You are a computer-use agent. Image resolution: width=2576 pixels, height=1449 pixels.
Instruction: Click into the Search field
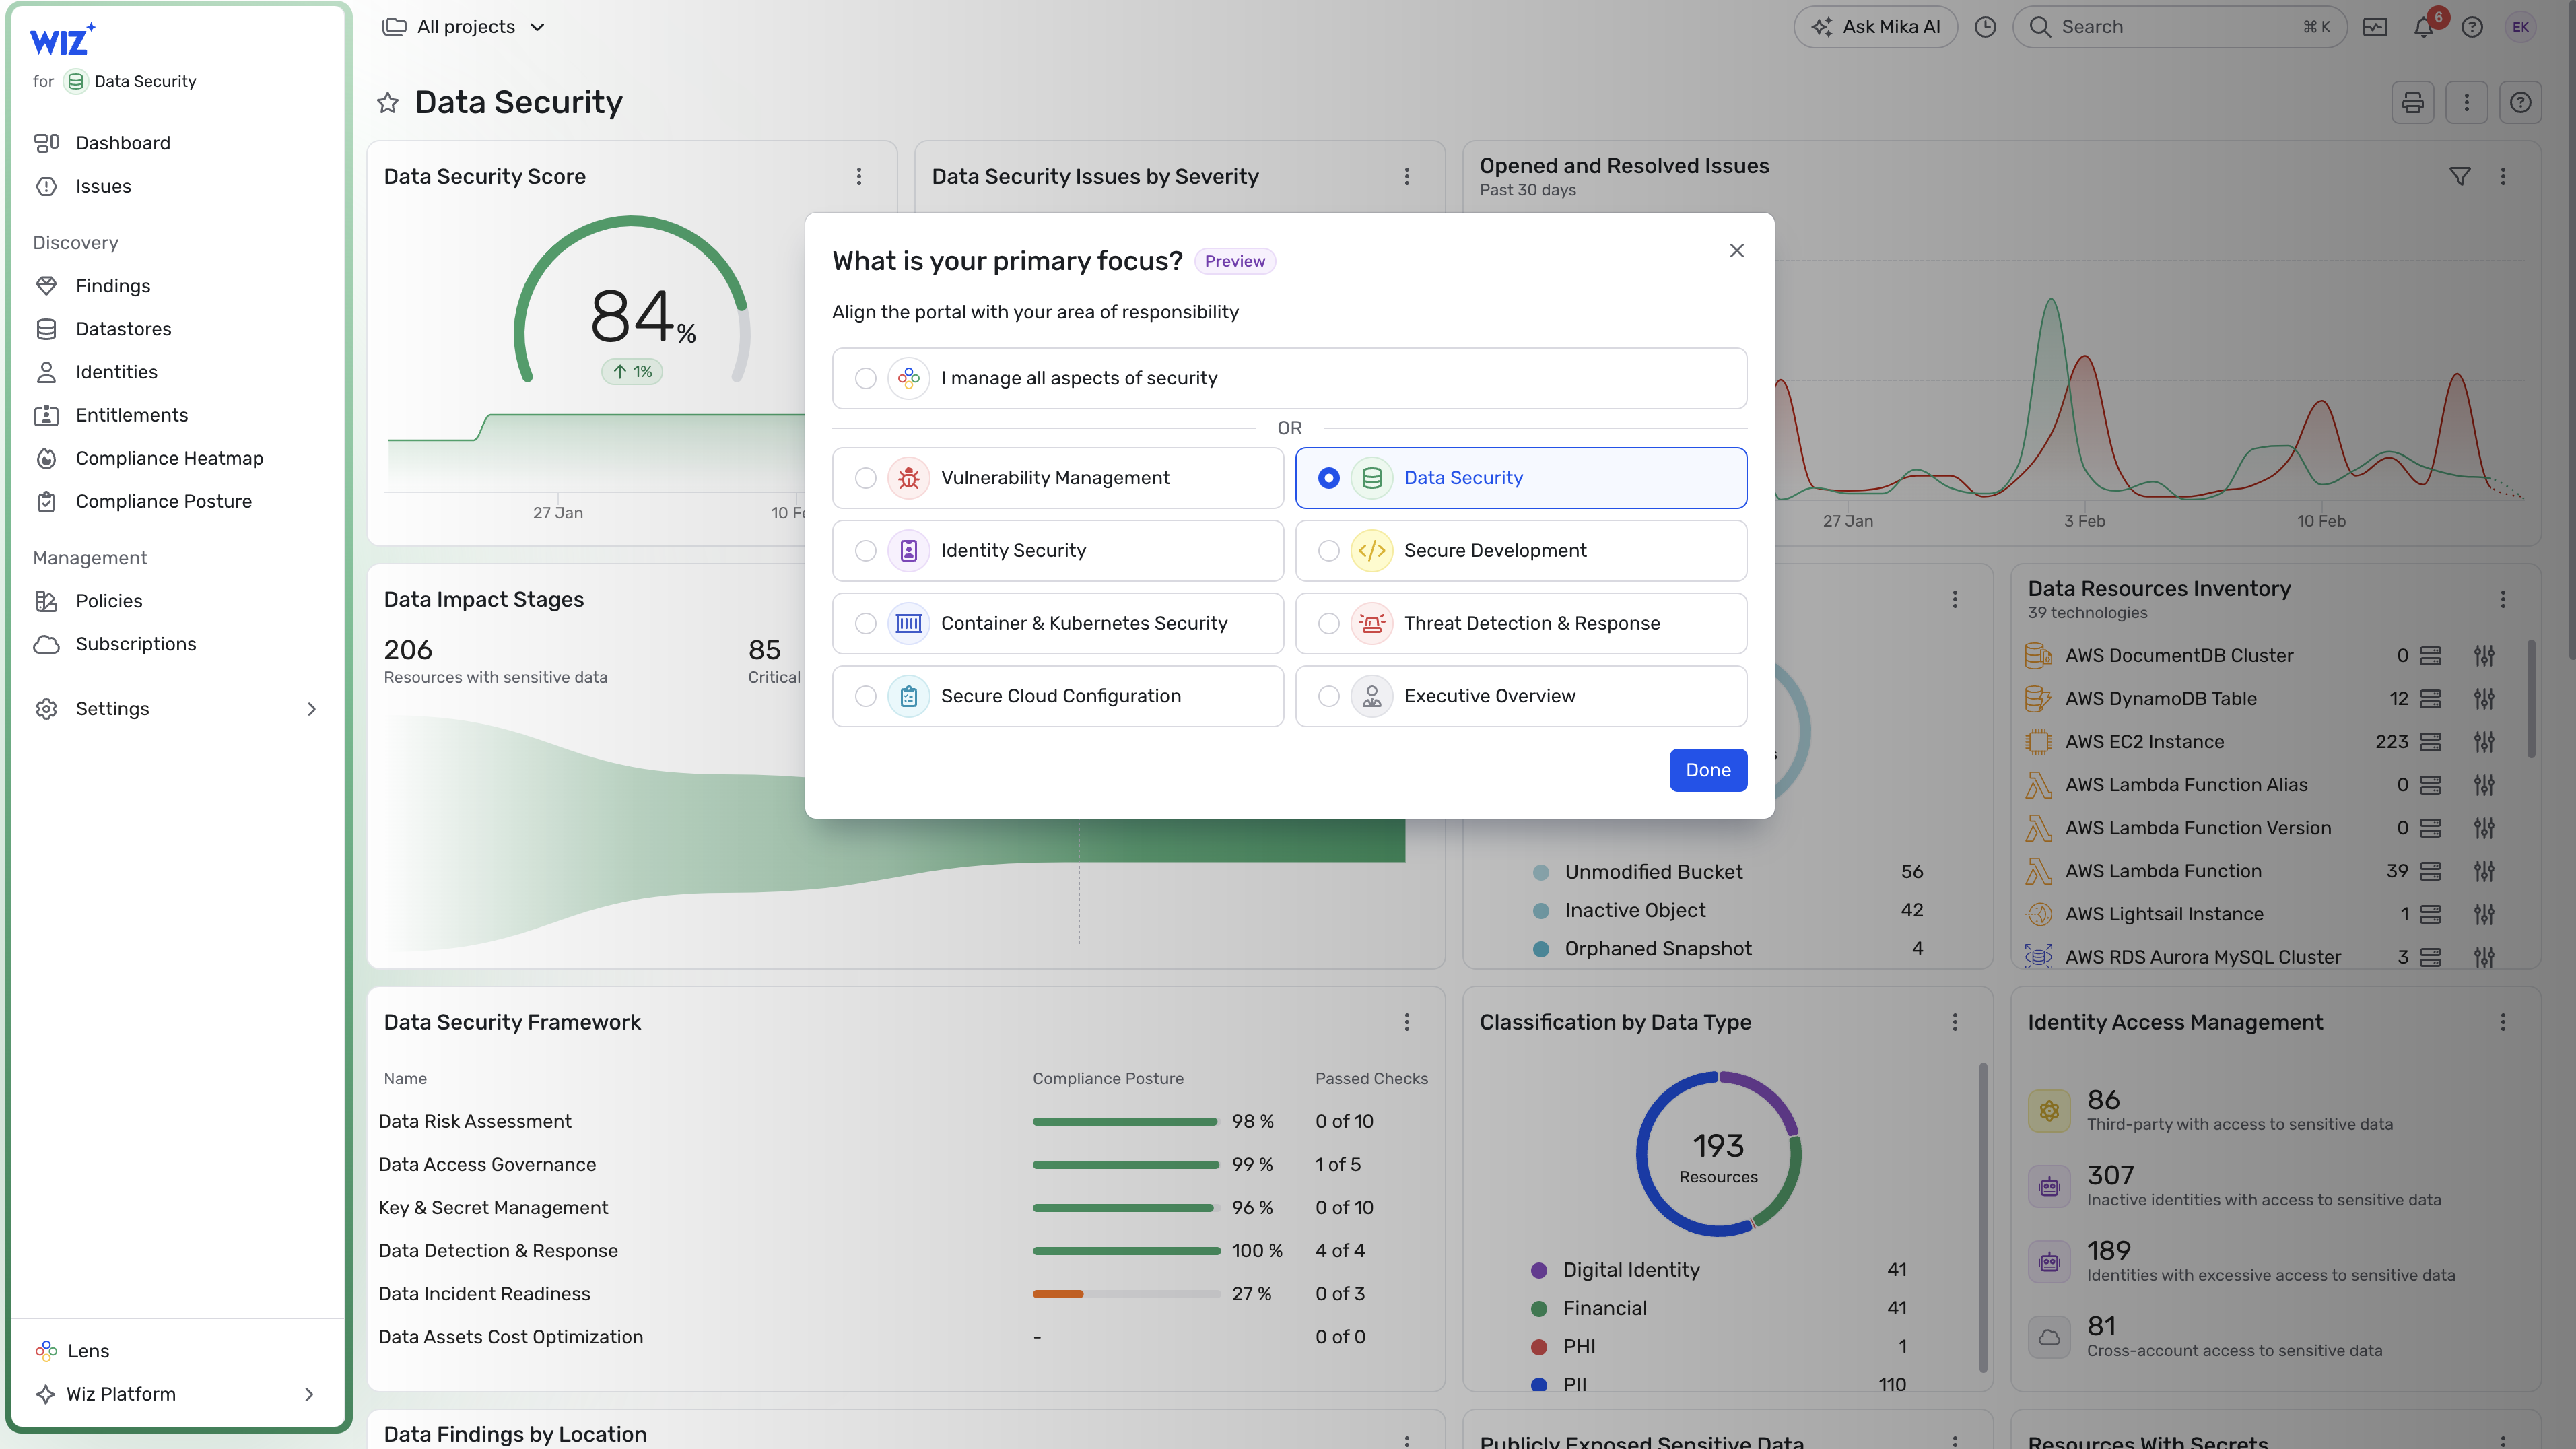tap(2179, 27)
